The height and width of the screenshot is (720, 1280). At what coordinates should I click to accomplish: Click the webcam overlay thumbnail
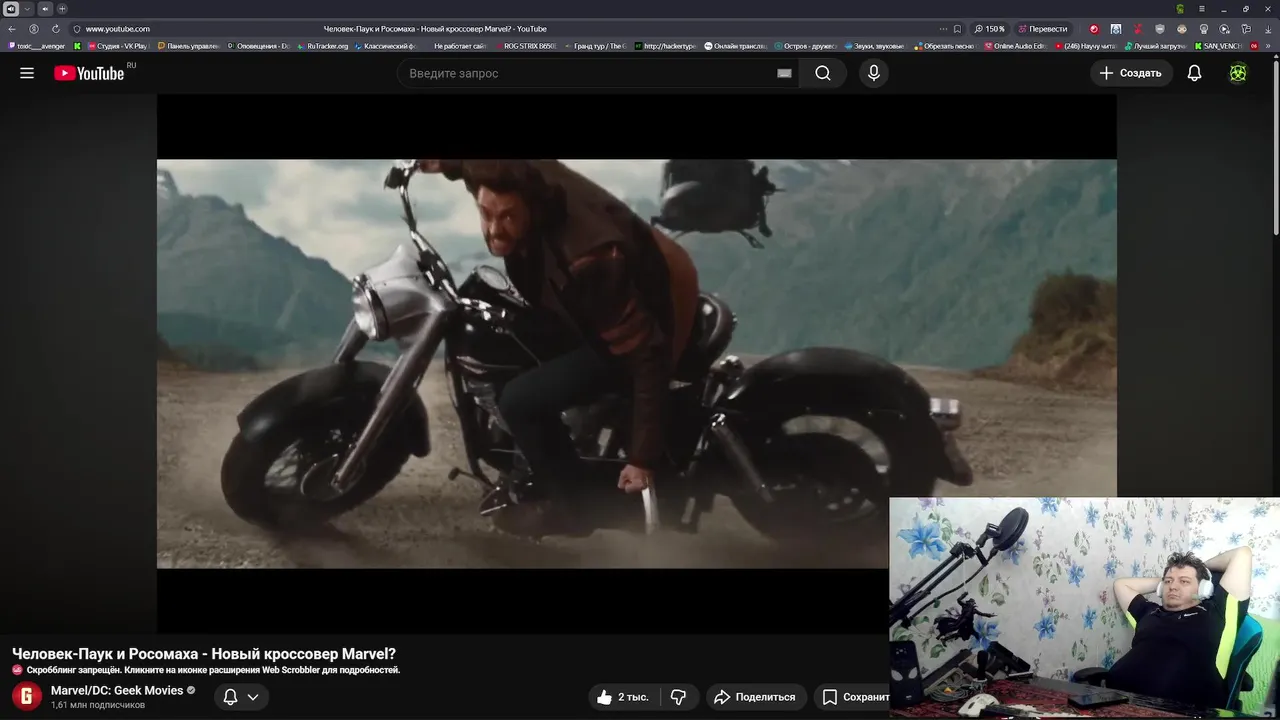[1084, 608]
